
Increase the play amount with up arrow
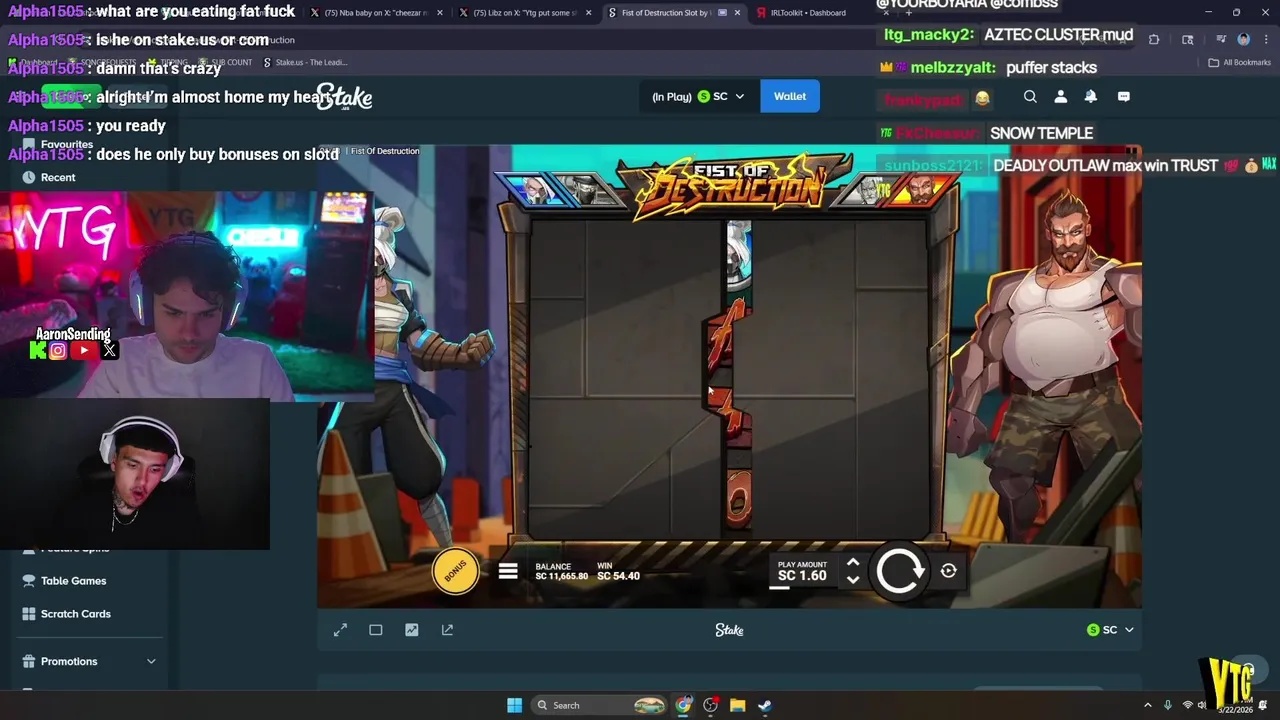click(x=853, y=563)
